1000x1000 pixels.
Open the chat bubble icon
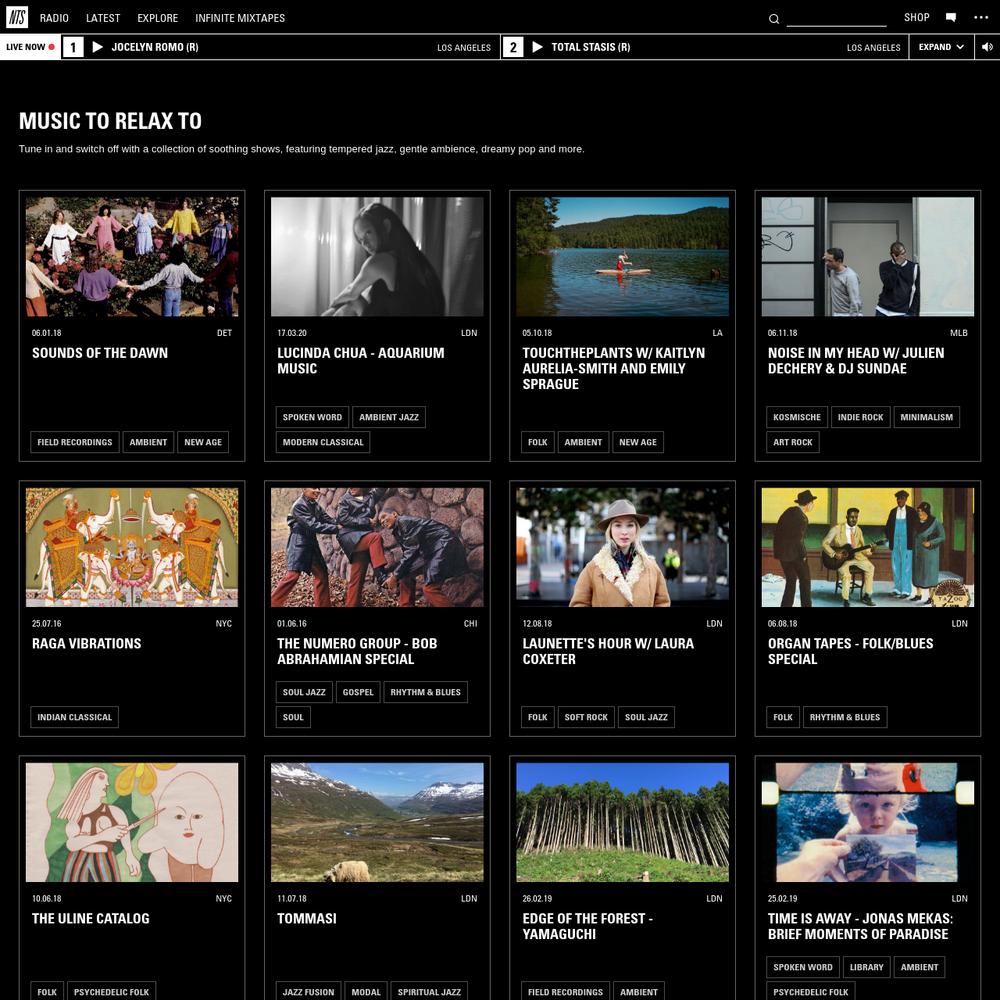[950, 17]
